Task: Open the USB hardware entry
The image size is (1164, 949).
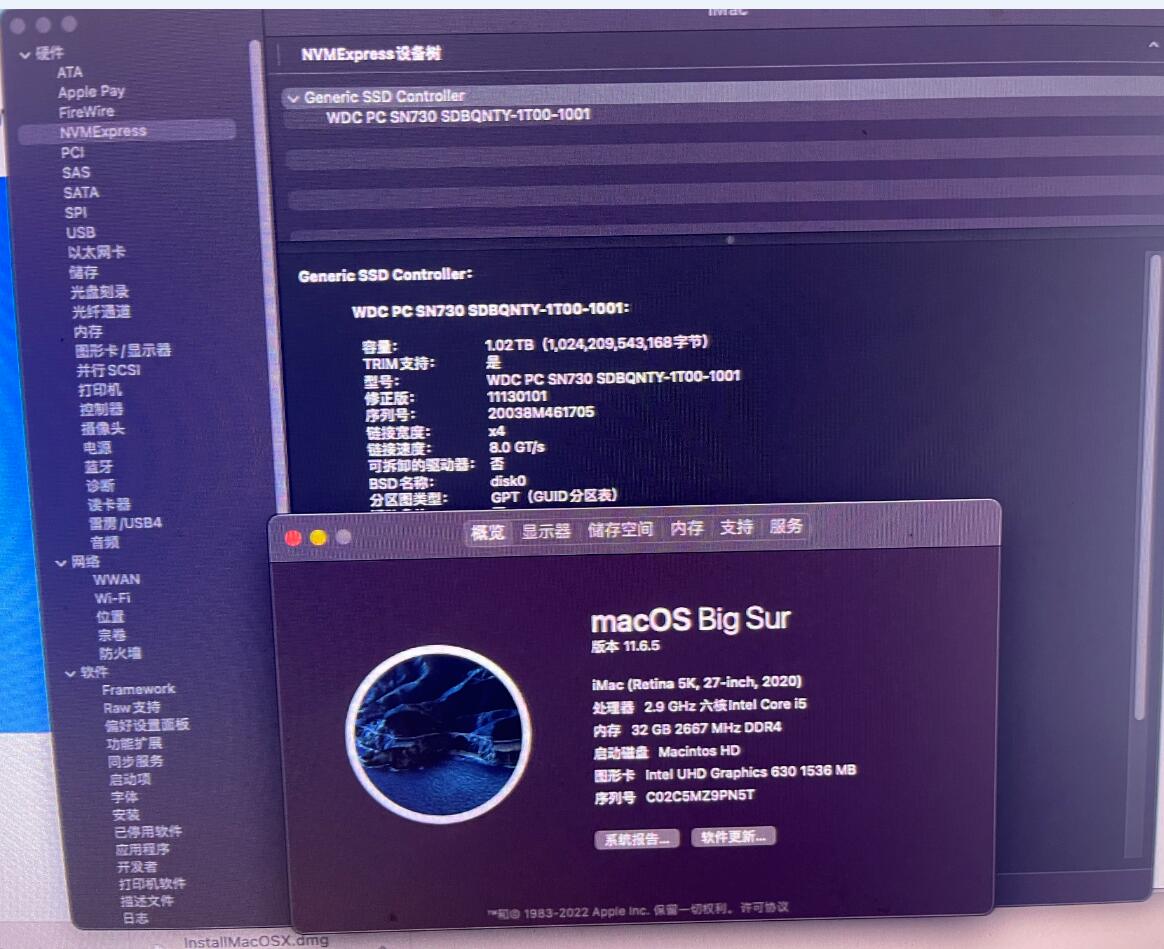Action: [80, 232]
